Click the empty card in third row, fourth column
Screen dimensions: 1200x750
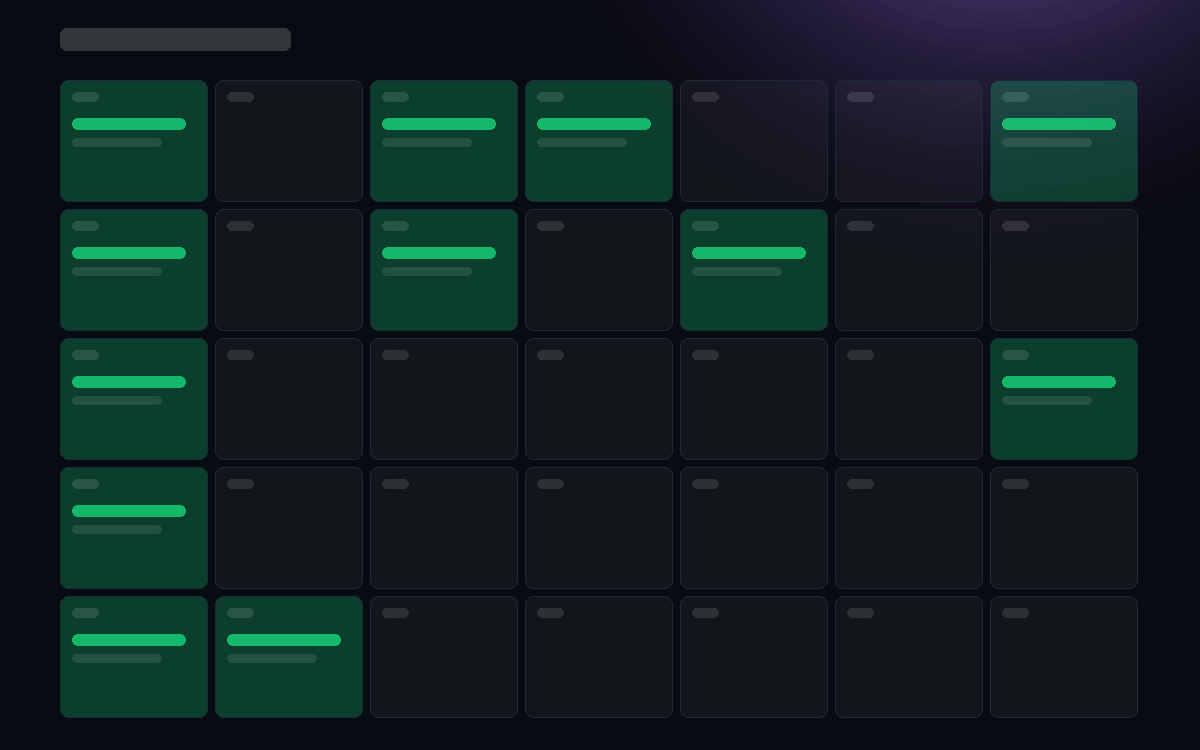click(x=599, y=399)
